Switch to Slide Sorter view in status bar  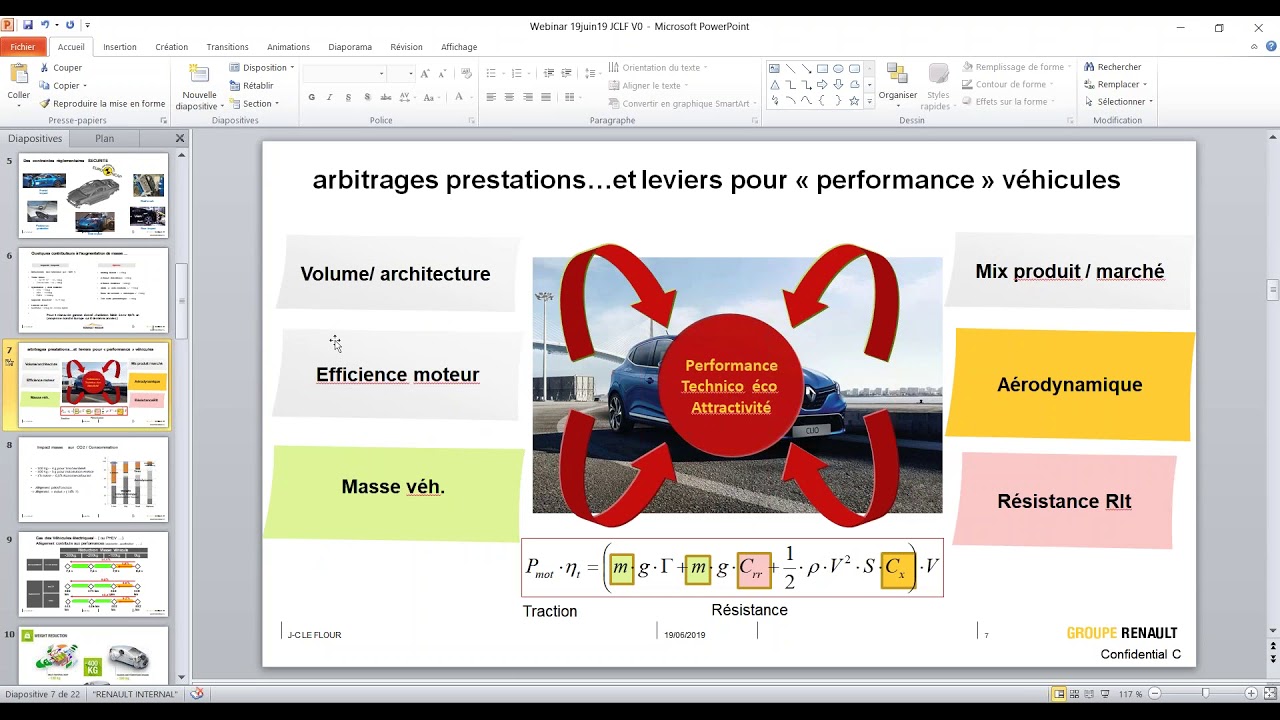tap(1075, 694)
